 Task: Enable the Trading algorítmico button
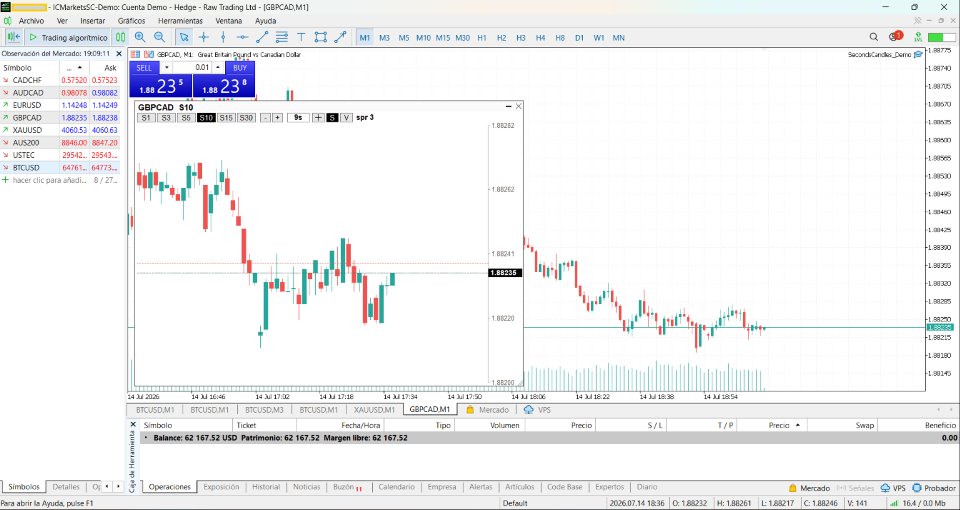click(68, 37)
